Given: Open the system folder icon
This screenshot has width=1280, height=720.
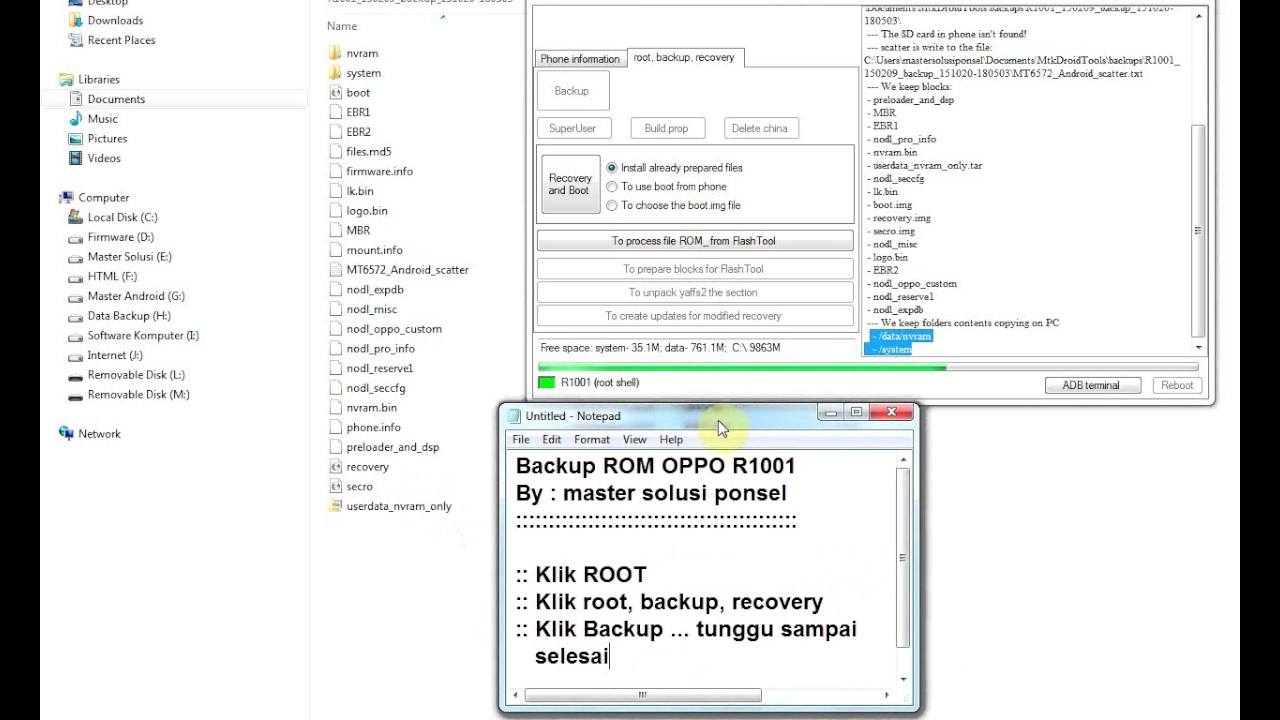Looking at the screenshot, I should [x=336, y=73].
